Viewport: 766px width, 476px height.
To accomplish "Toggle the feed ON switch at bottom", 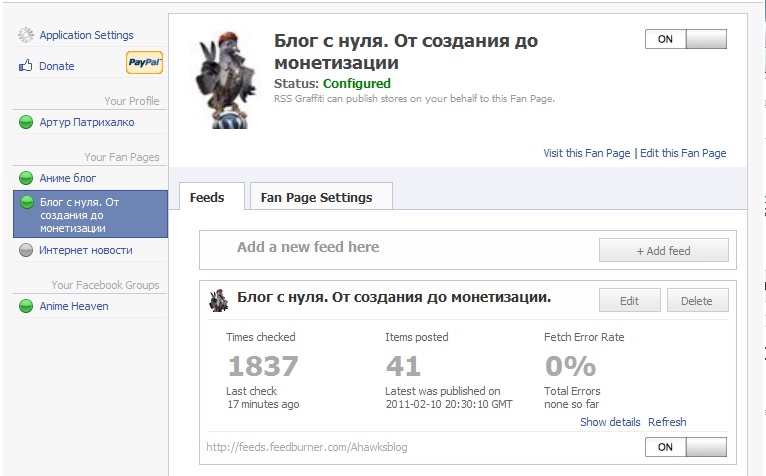I will point(686,447).
